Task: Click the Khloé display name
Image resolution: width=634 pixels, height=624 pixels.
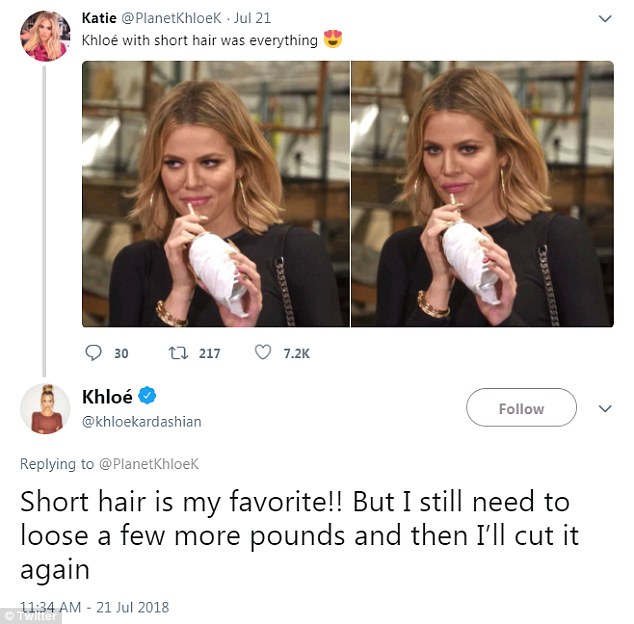Action: [x=107, y=396]
